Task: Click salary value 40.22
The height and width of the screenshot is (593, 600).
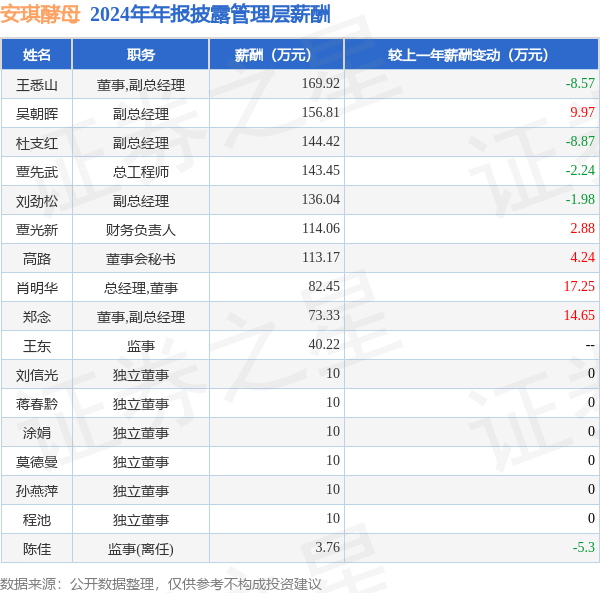Action: [324, 344]
